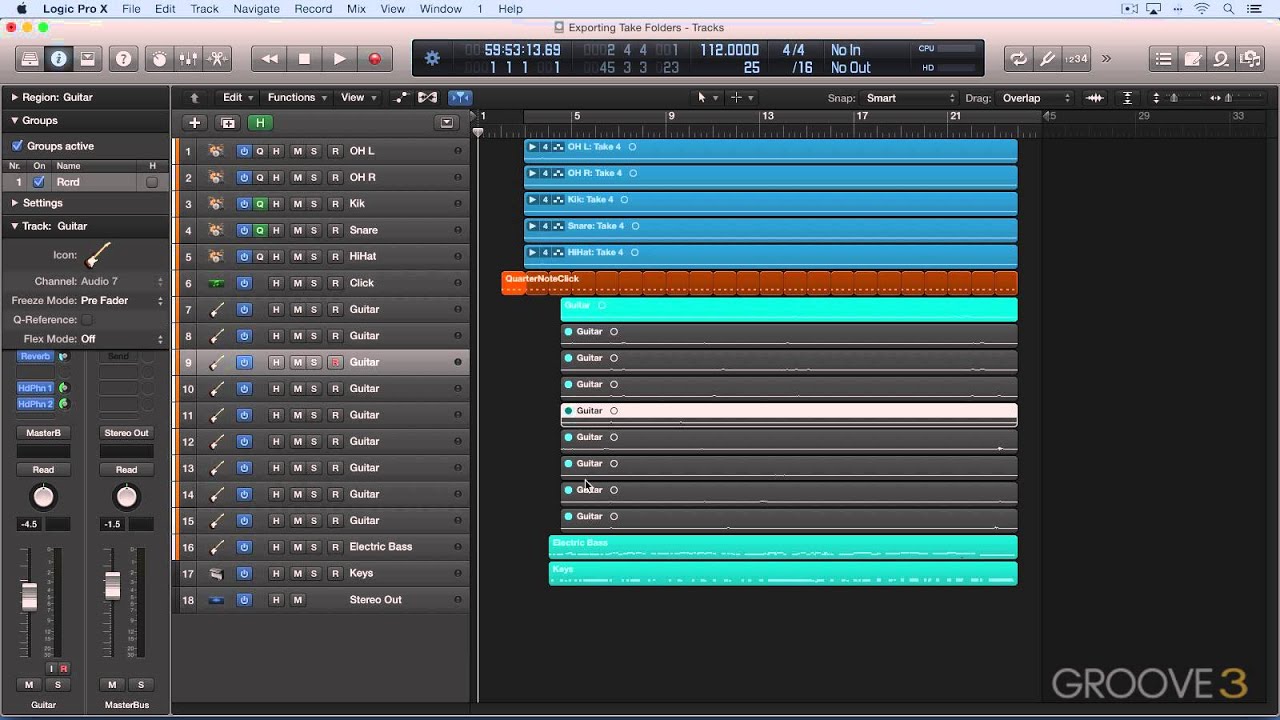Open the File menu
The image size is (1280, 720).
(131, 9)
